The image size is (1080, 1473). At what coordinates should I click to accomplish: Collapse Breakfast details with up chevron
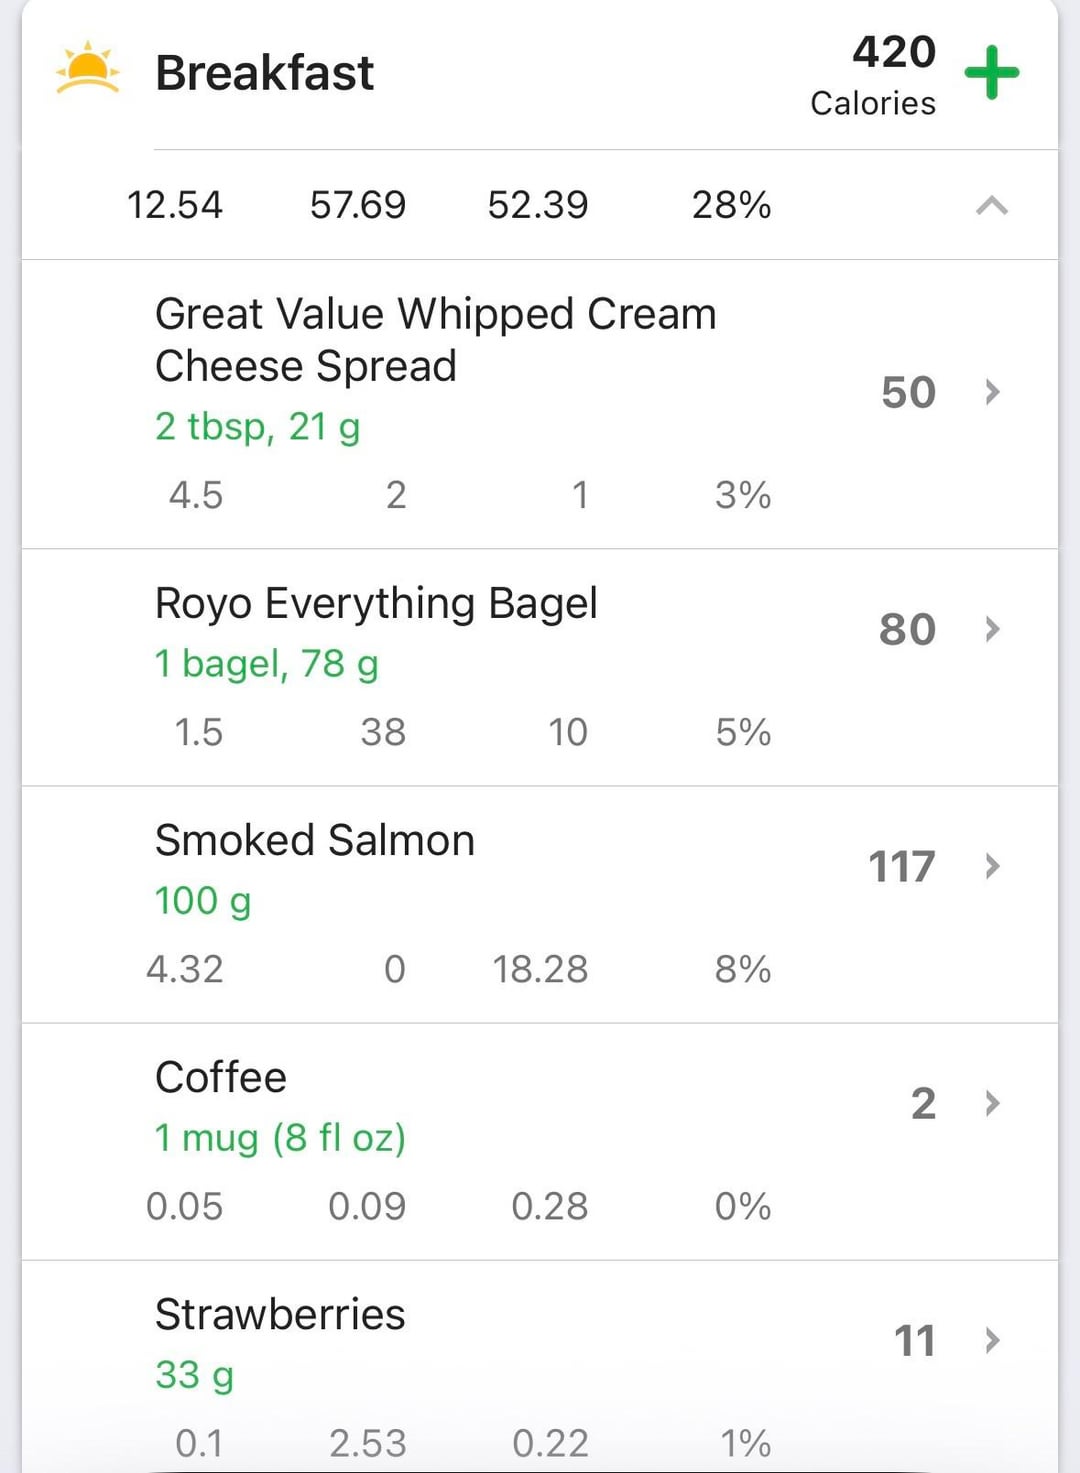tap(991, 206)
